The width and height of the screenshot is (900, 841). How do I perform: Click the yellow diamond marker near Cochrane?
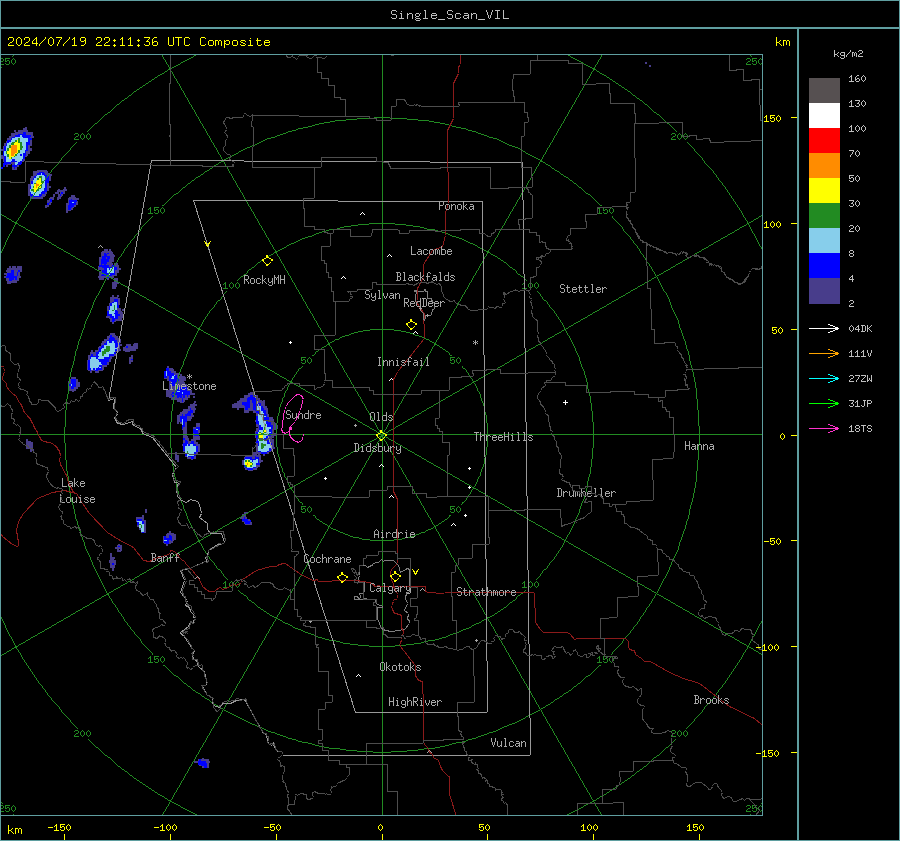(343, 577)
